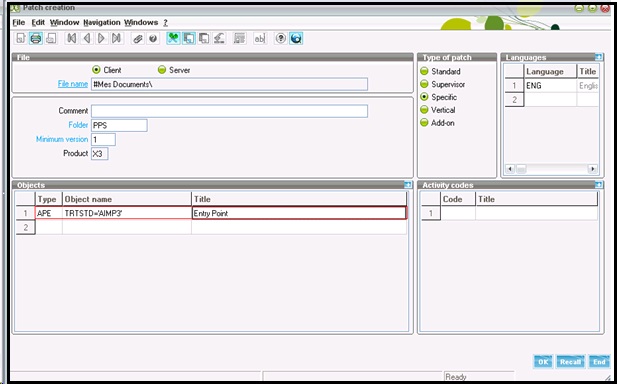618x386 pixels.
Task: Click the Entry Point title cell
Action: tap(299, 213)
